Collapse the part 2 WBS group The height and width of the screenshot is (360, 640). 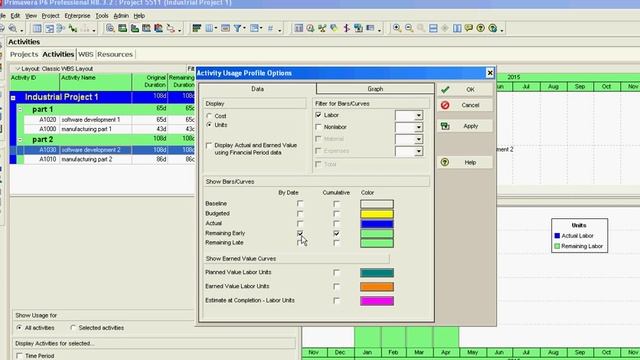pos(20,140)
